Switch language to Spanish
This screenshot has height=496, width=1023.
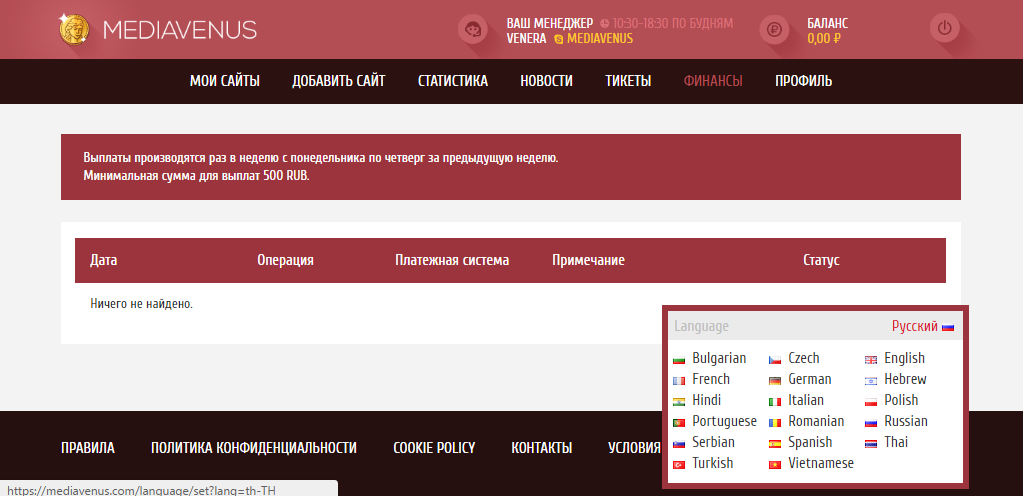click(810, 442)
